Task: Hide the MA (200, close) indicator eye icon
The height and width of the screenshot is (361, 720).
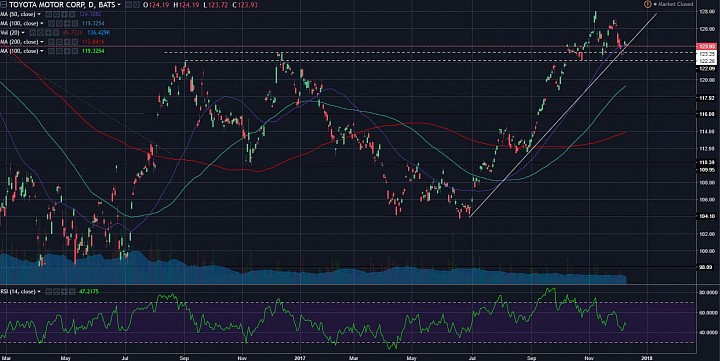Action: (x=51, y=42)
